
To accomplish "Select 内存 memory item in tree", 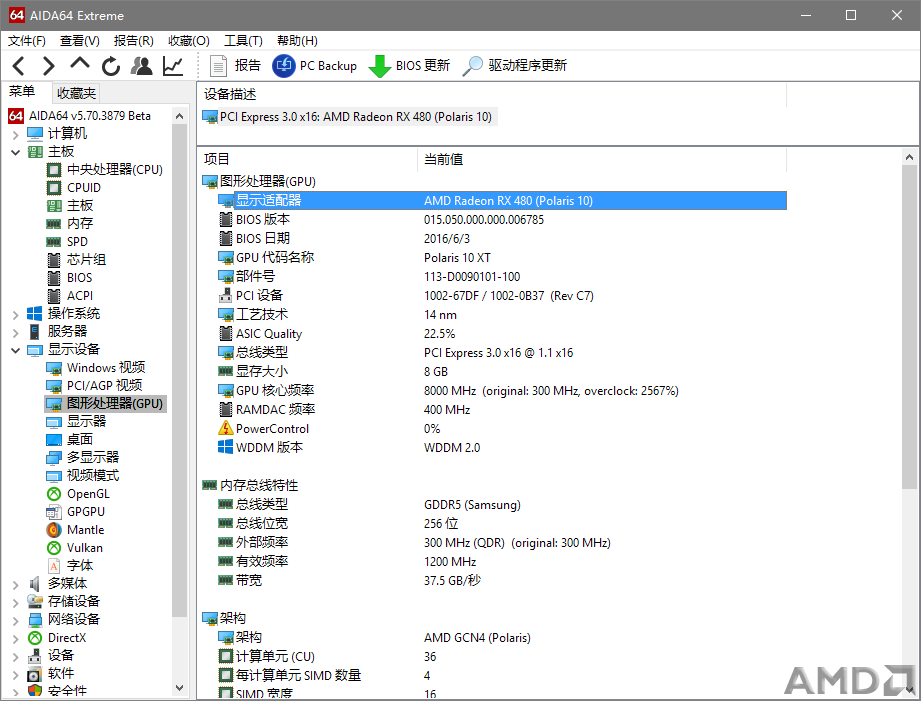I will (79, 224).
